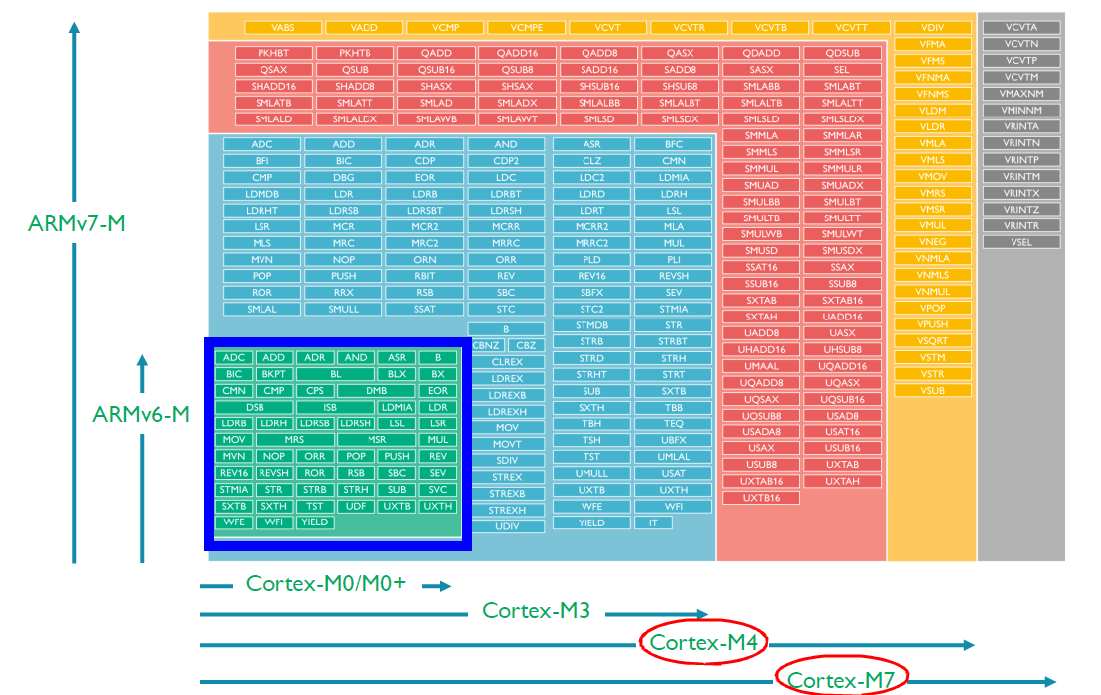Screen dimensions: 1101x695
Task: Click the DMB instruction box
Action: click(x=376, y=390)
